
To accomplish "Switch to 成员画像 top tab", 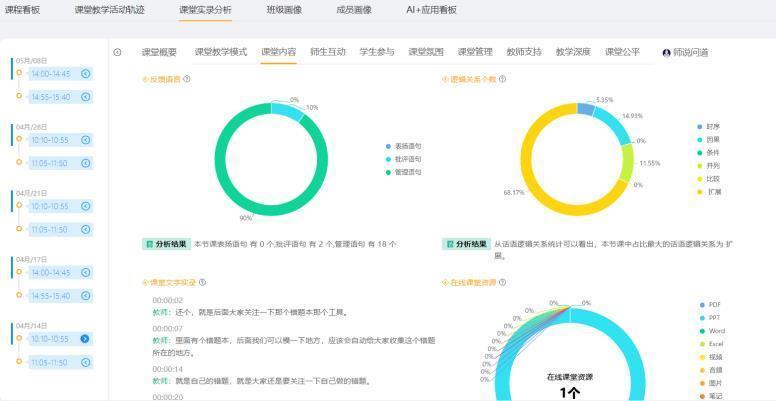I will pyautogui.click(x=353, y=10).
